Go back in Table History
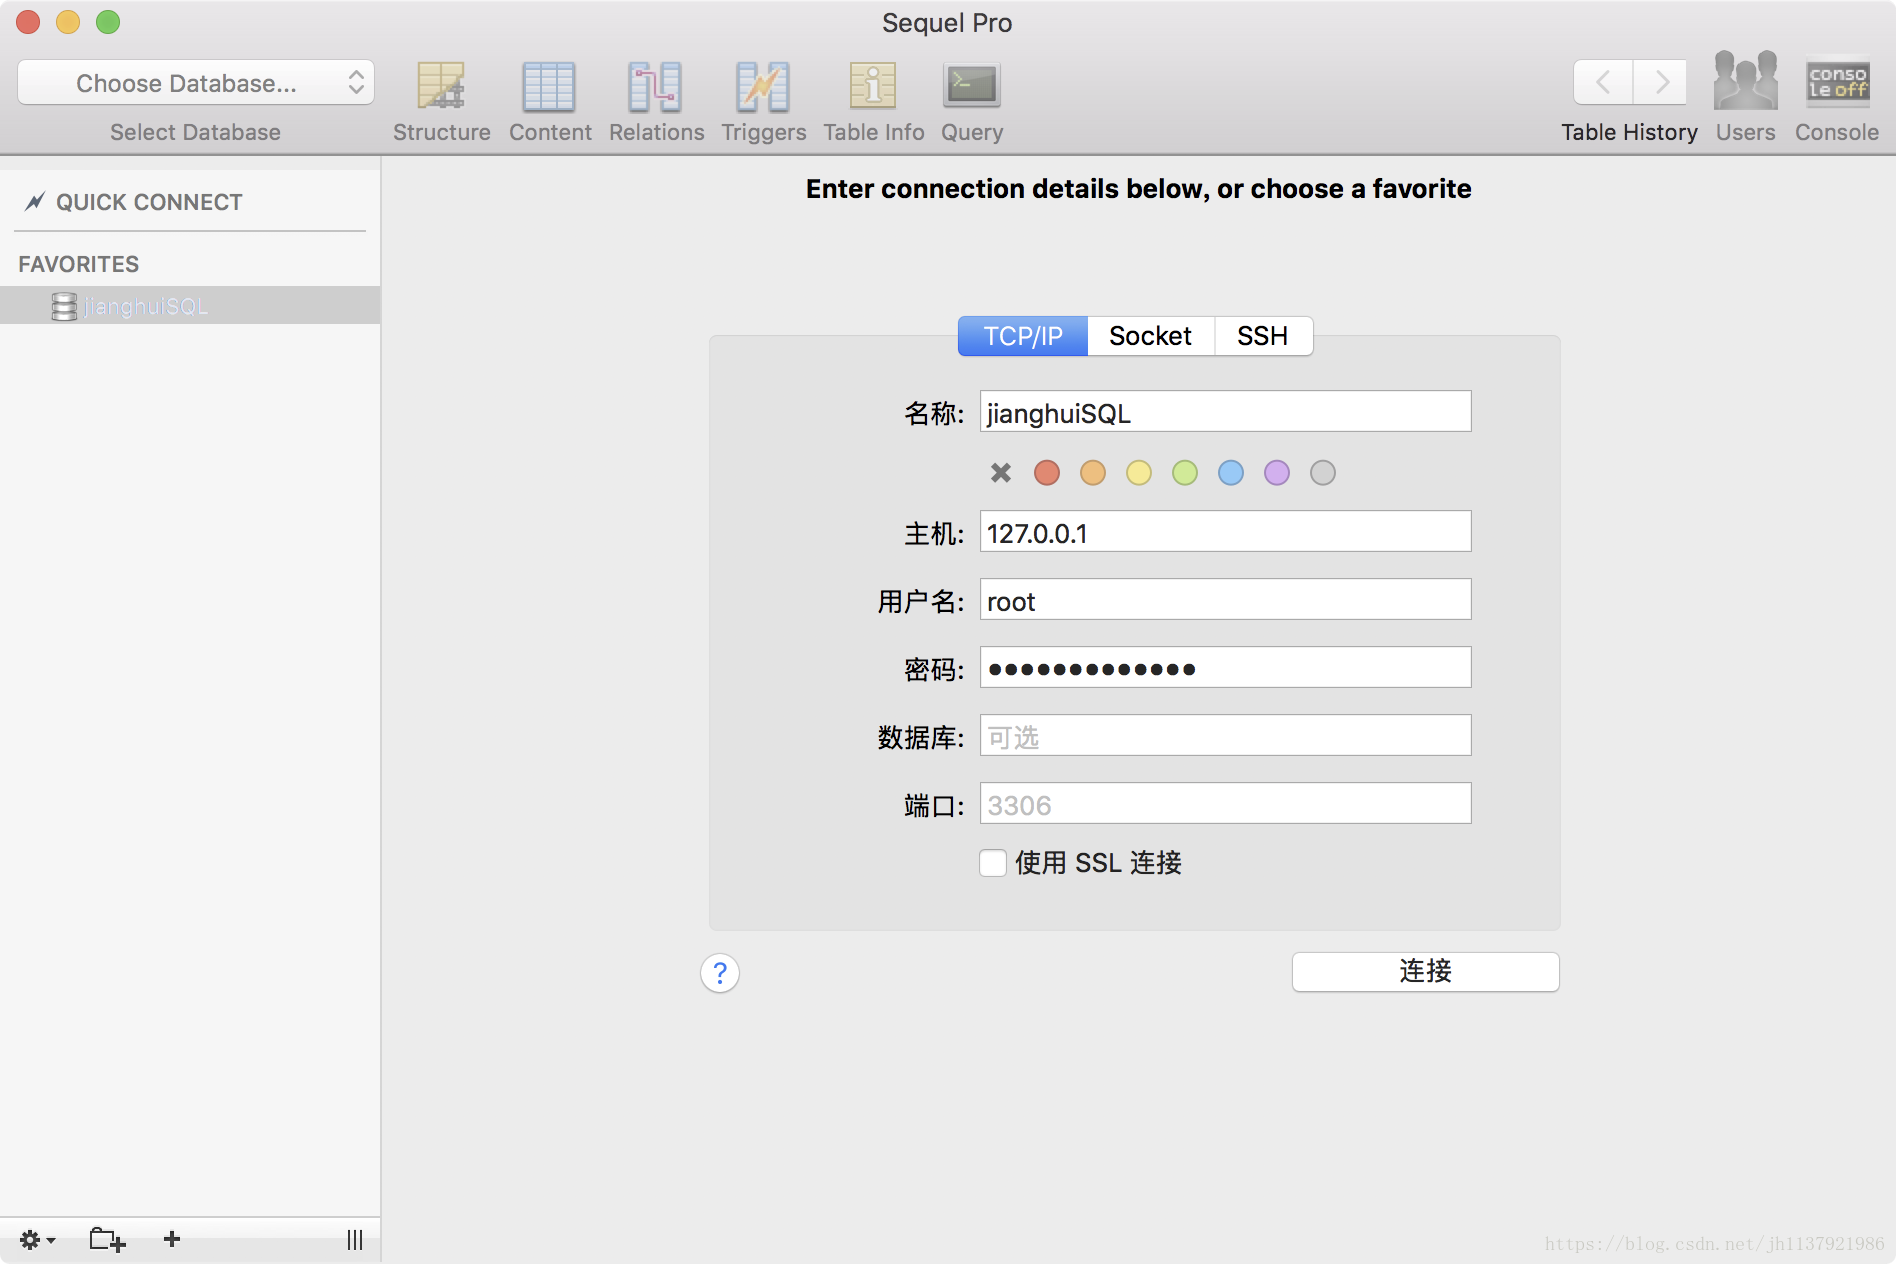1896x1264 pixels. pyautogui.click(x=1603, y=82)
